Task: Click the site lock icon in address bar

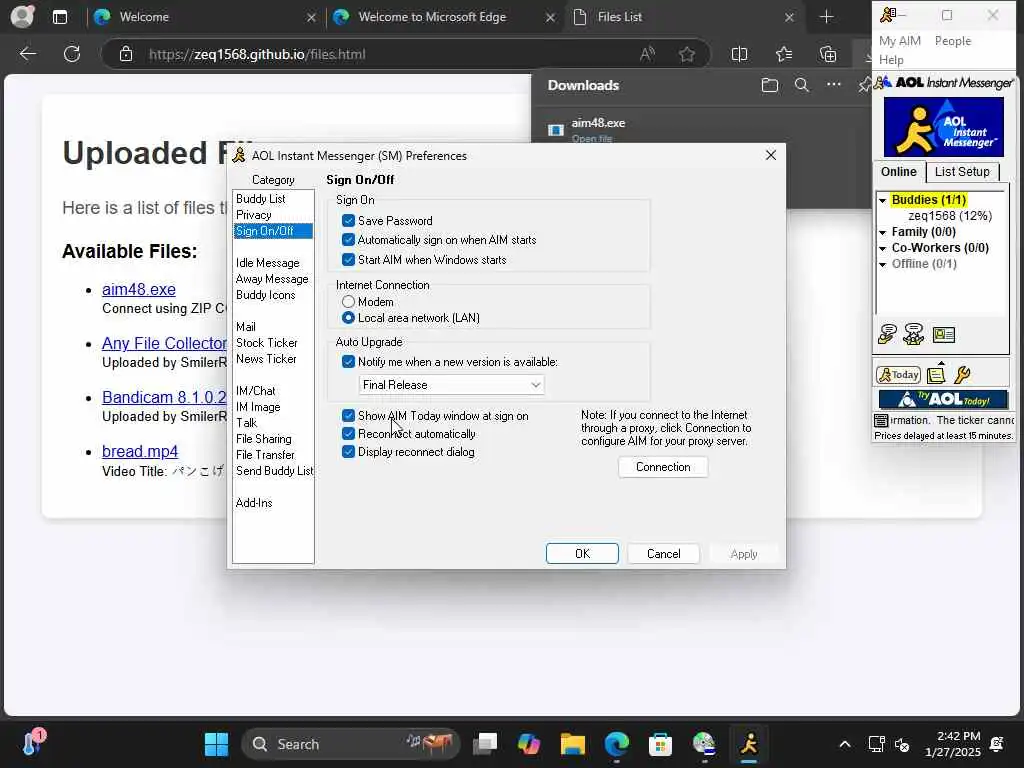Action: pos(126,54)
